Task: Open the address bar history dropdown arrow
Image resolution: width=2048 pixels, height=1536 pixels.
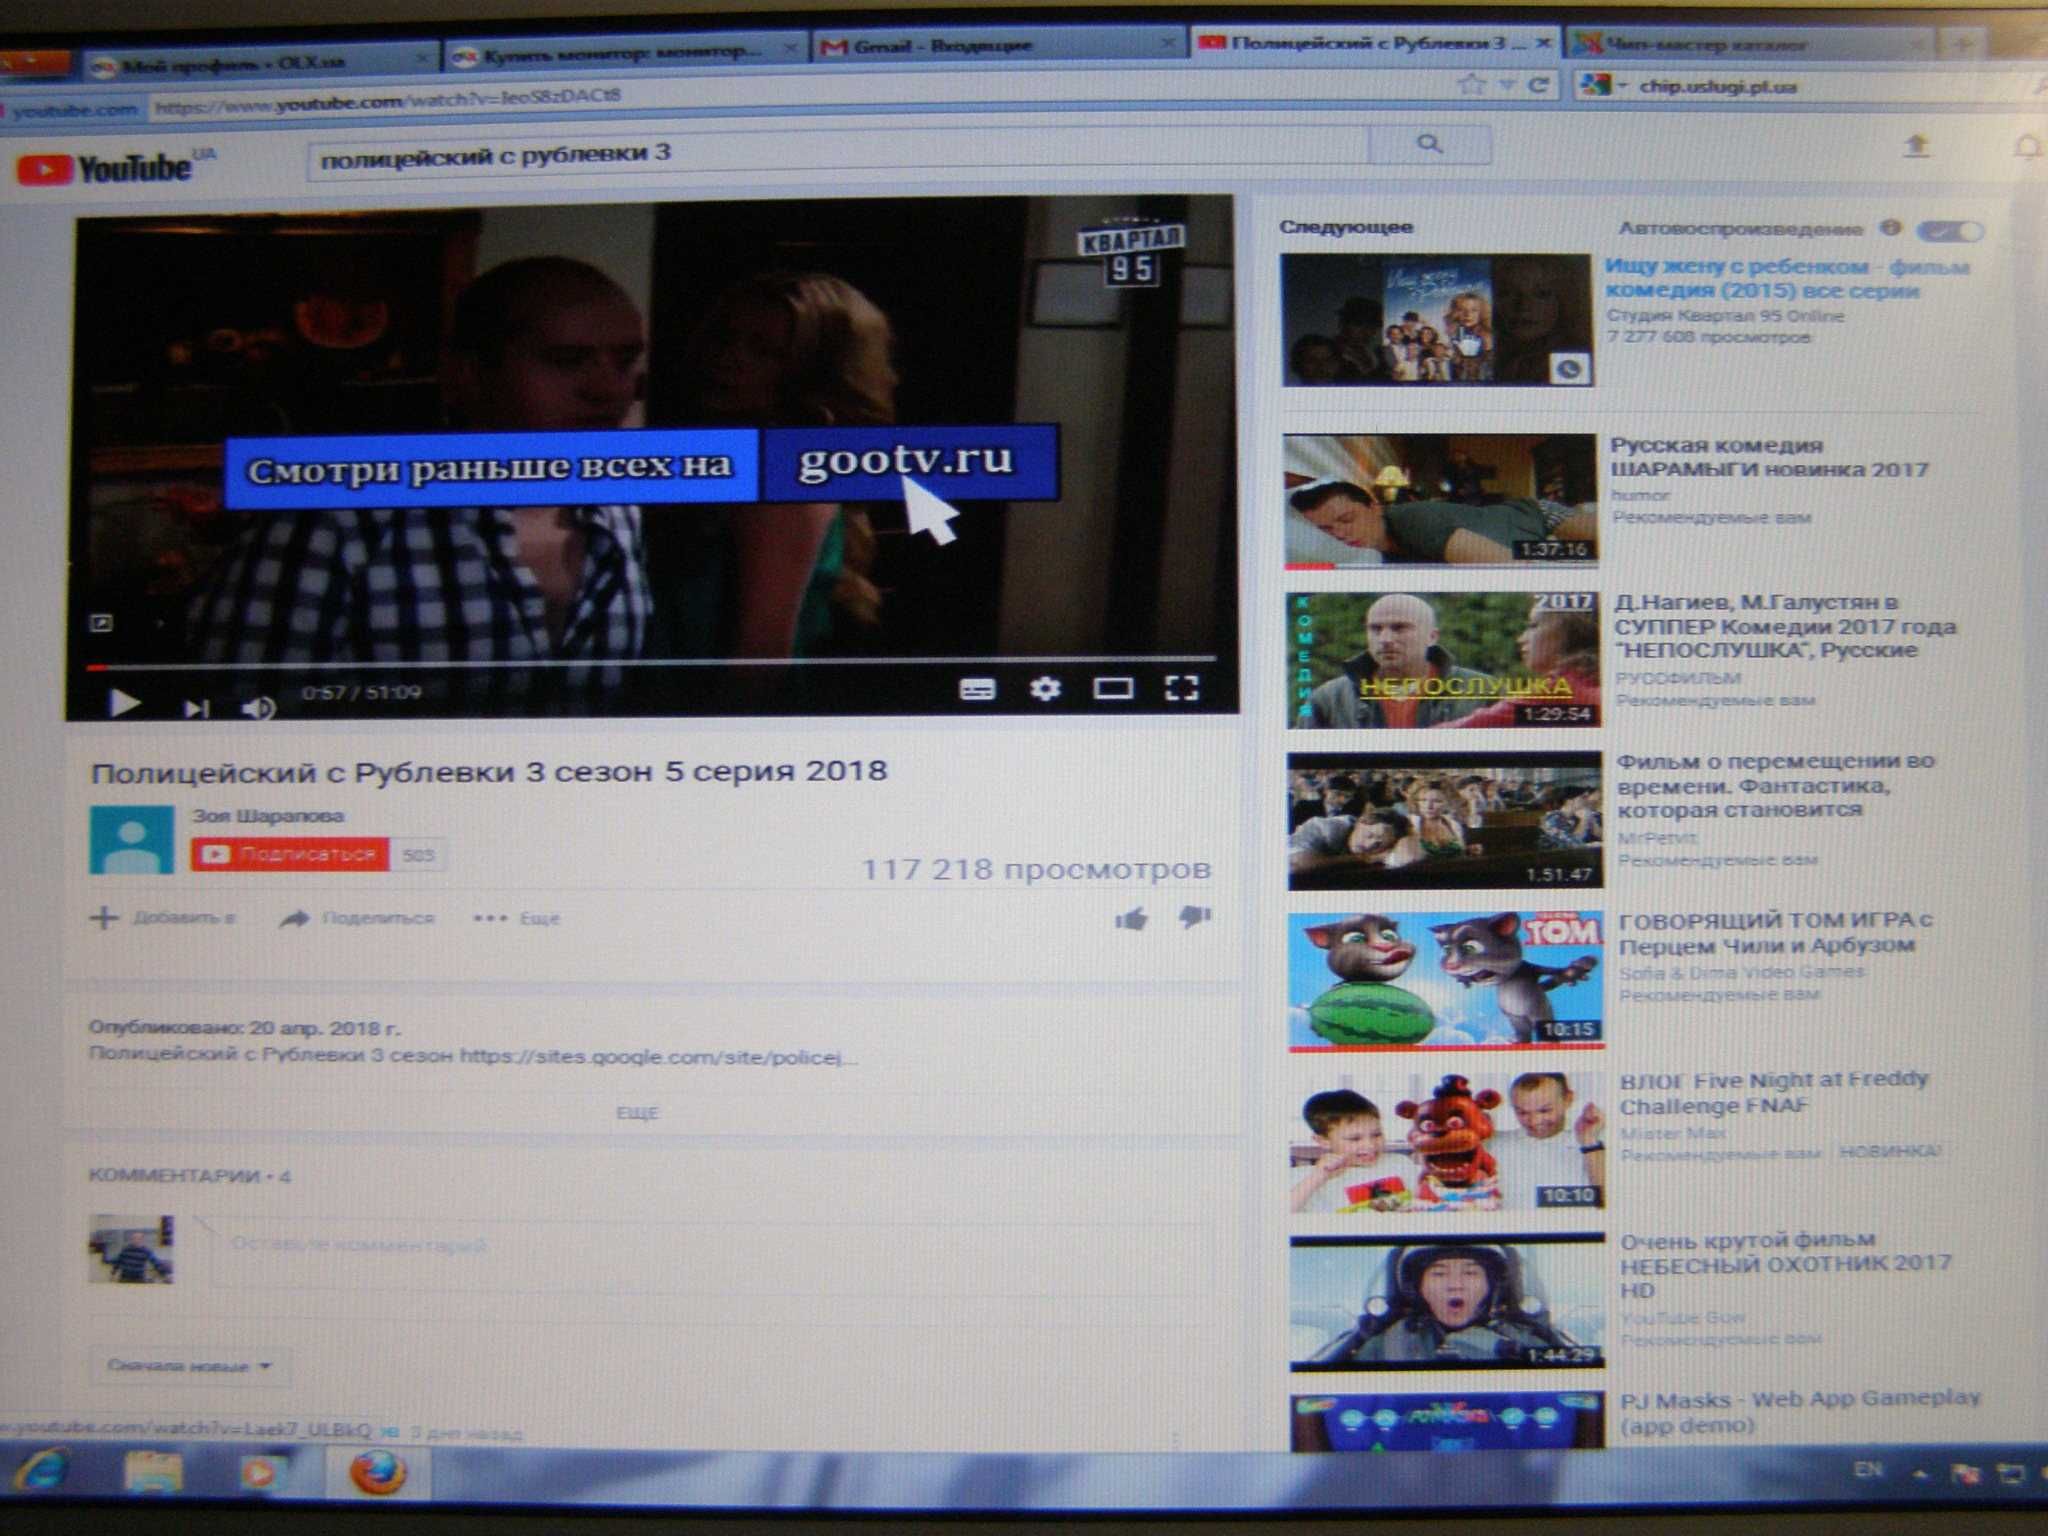Action: pos(1507,87)
